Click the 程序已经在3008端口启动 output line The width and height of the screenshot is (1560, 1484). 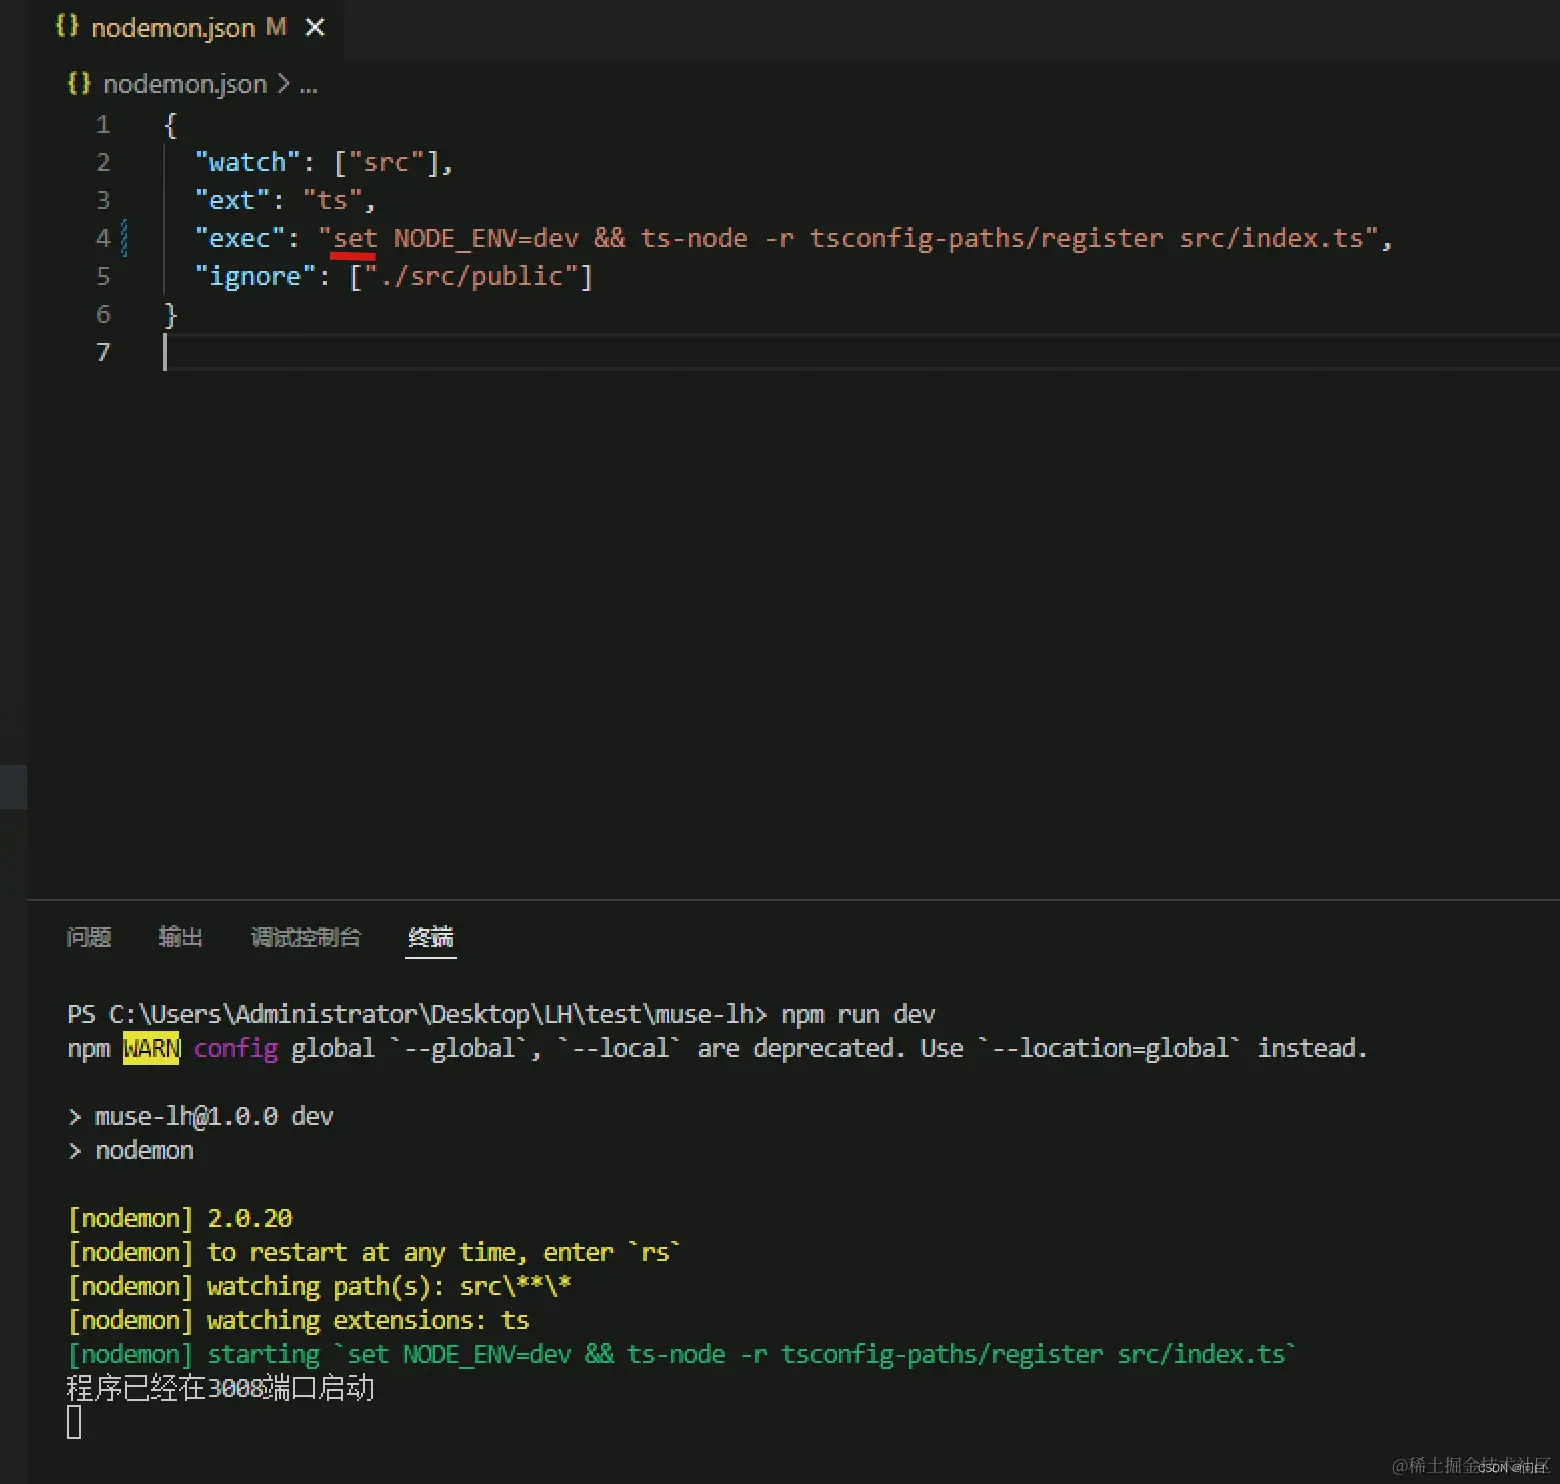point(220,1388)
